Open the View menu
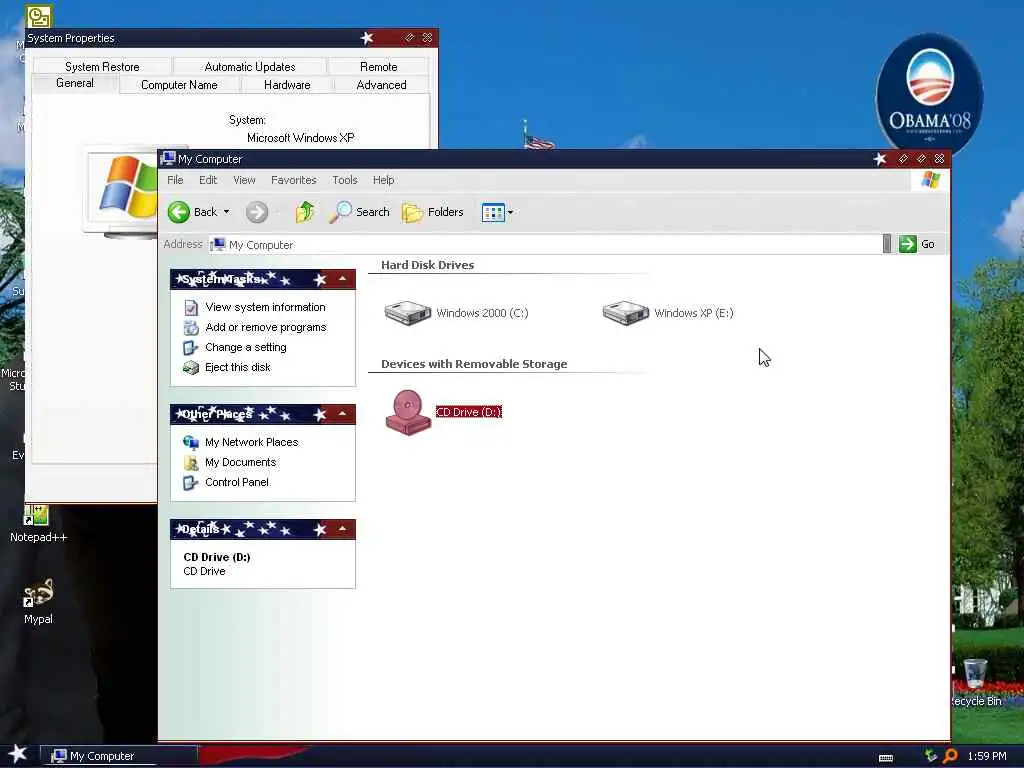The width and height of the screenshot is (1024, 768). tap(244, 180)
